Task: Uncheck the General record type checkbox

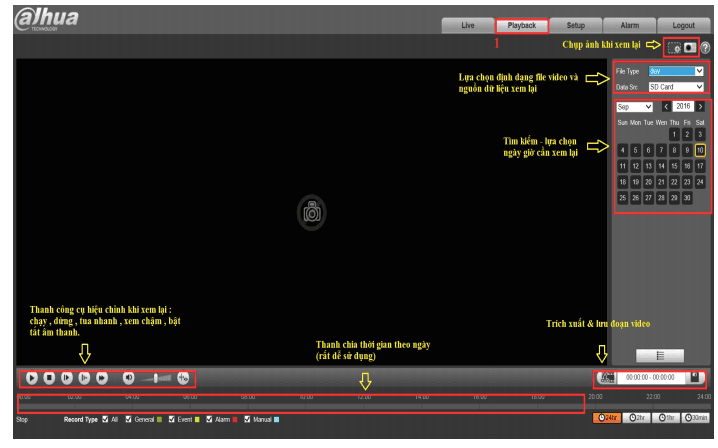Action: click(129, 419)
